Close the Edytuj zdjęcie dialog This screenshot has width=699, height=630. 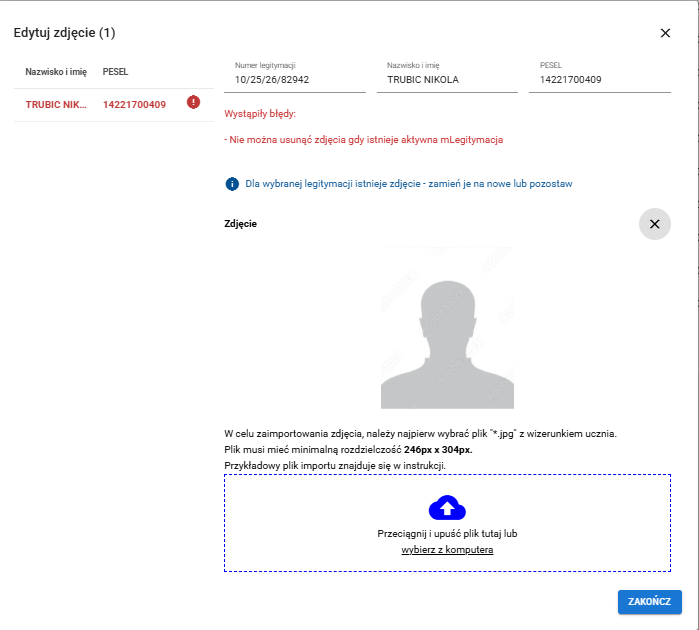click(665, 33)
